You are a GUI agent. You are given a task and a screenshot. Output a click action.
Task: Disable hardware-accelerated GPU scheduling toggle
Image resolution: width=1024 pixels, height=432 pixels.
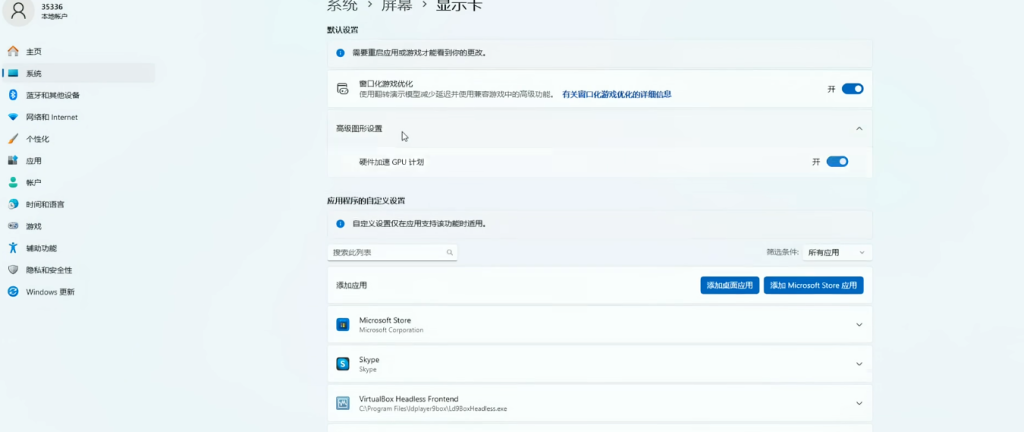tap(837, 162)
